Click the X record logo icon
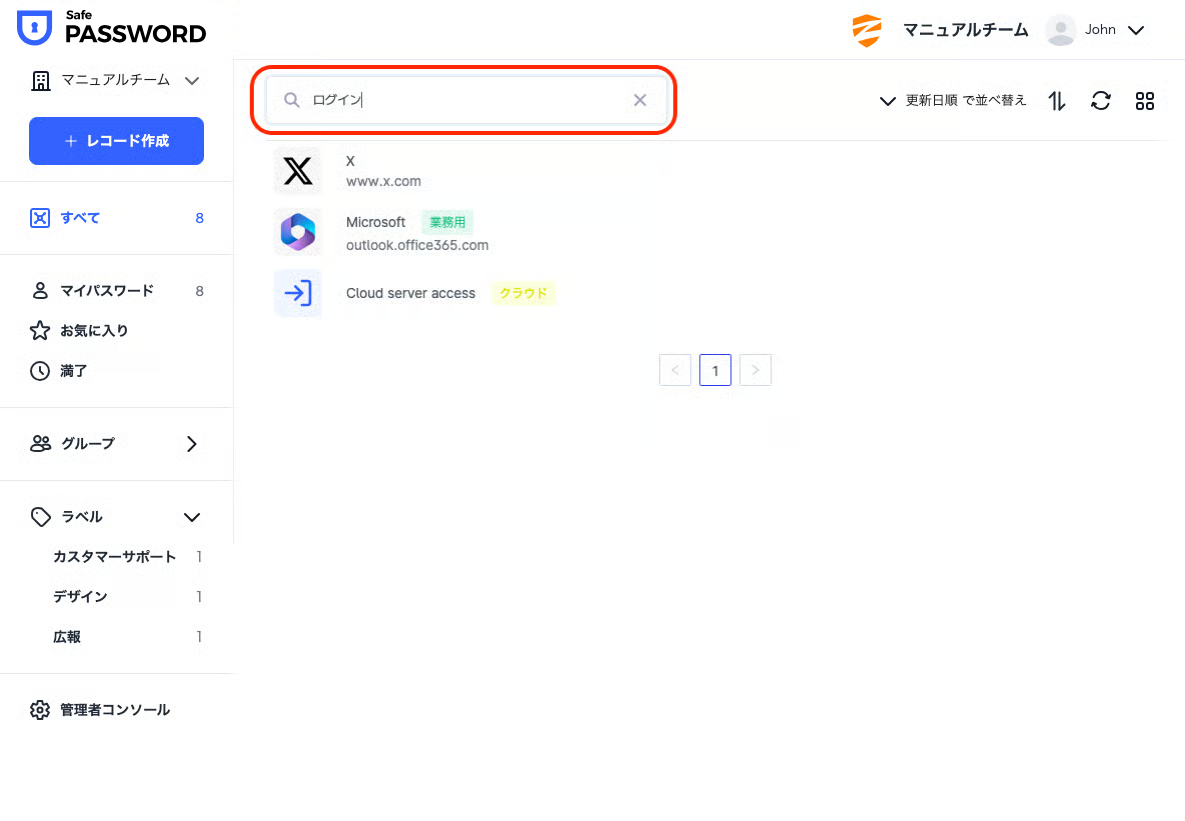The width and height of the screenshot is (1185, 821). tap(298, 171)
